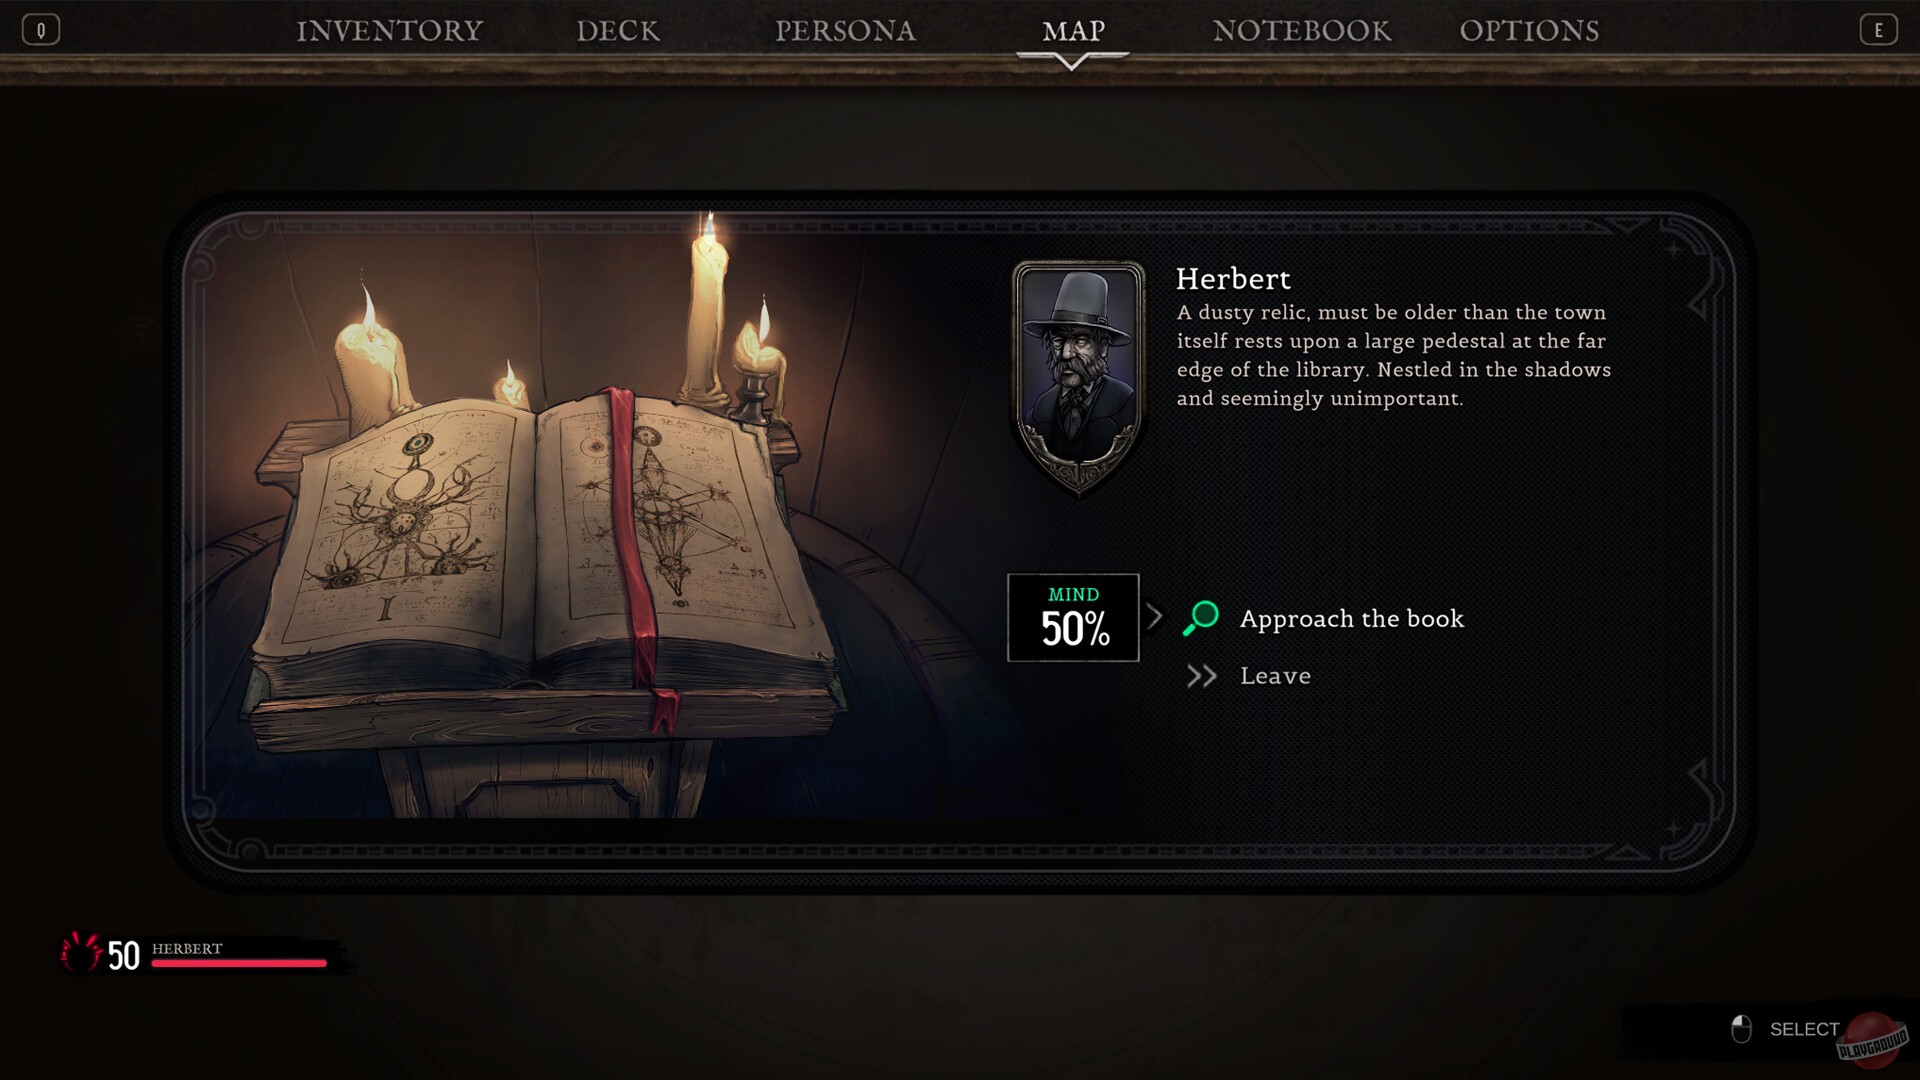Viewport: 1920px width, 1080px height.
Task: Click the double-arrow Leave icon
Action: coord(1201,677)
